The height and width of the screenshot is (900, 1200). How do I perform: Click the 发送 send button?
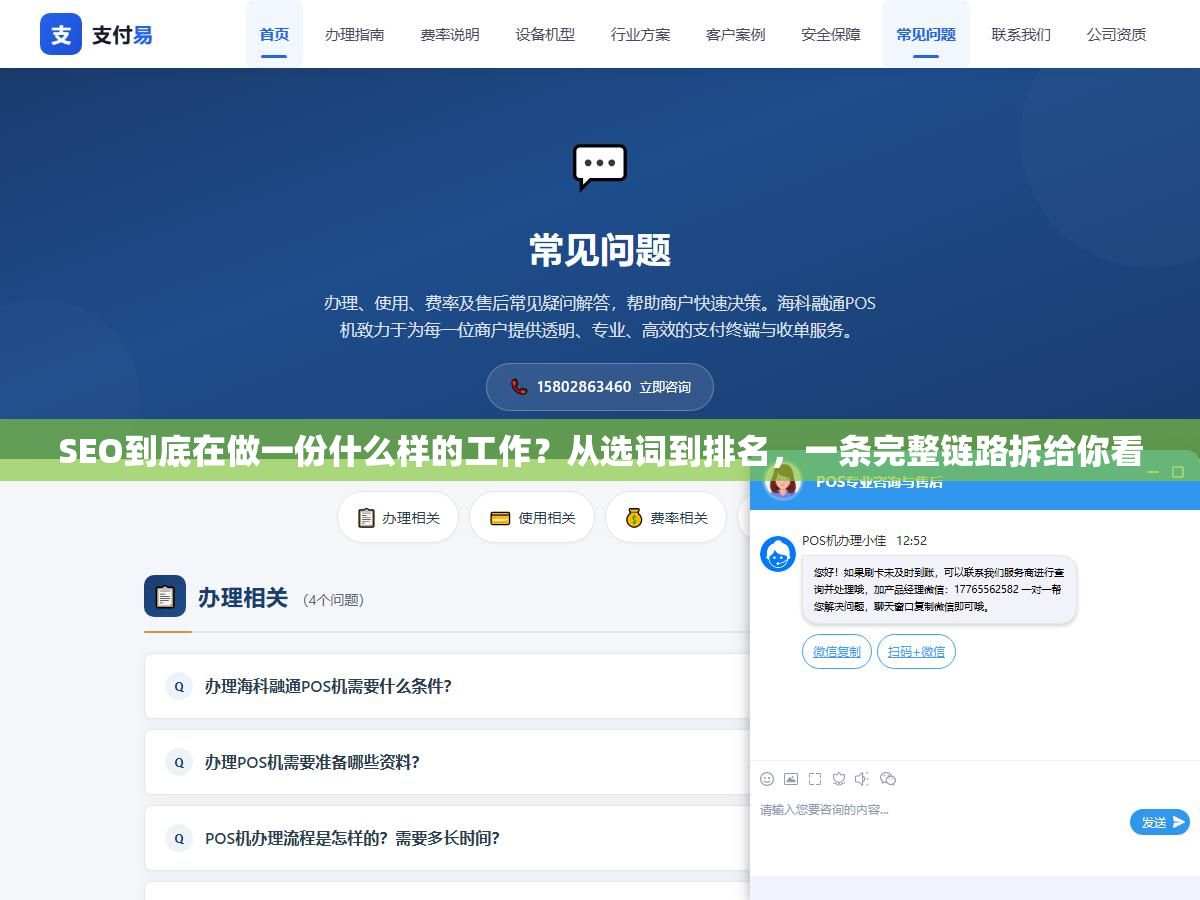1160,822
